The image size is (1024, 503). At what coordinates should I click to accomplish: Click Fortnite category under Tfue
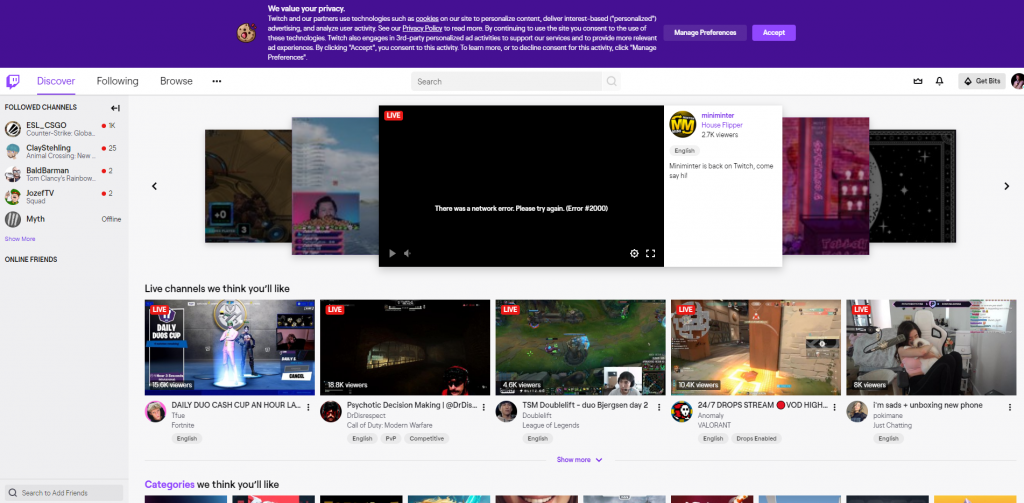pos(183,425)
